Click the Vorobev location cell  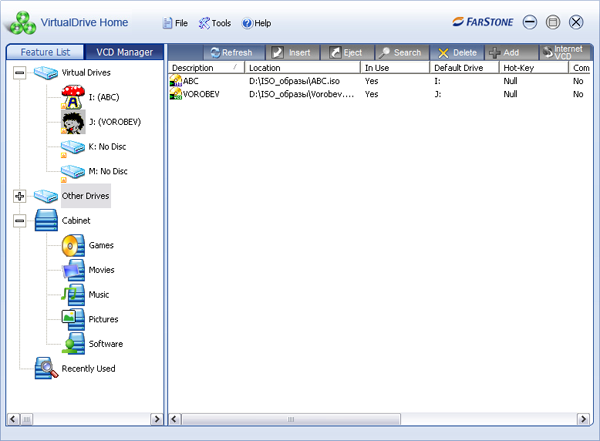[x=302, y=94]
